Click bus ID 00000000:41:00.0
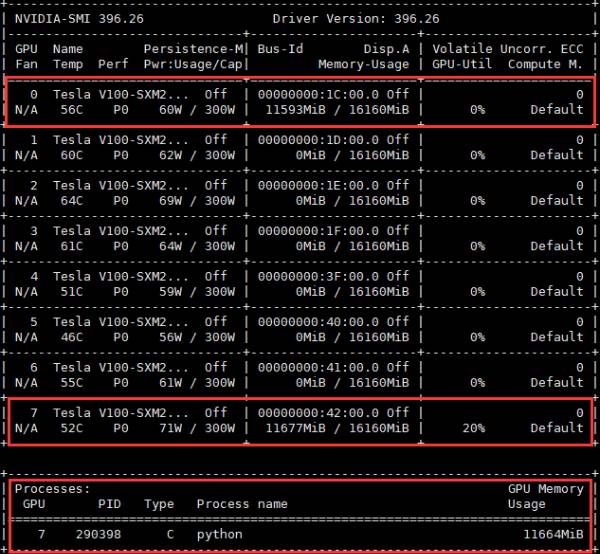The image size is (600, 554). tap(318, 368)
